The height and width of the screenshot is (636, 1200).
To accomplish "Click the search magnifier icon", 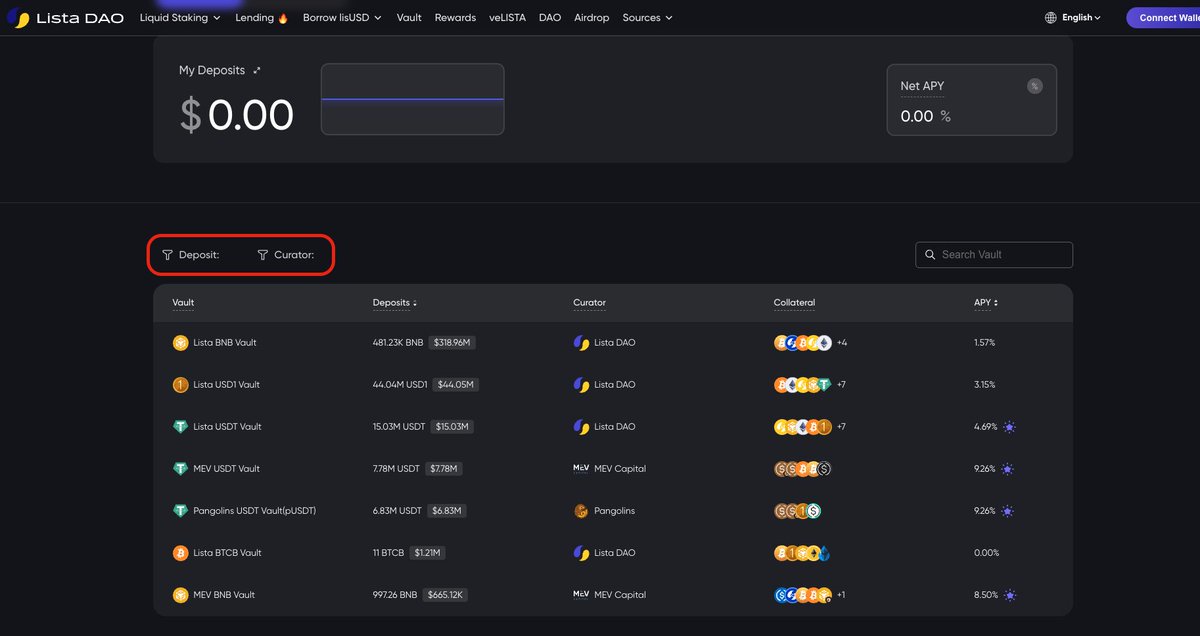I will point(930,255).
